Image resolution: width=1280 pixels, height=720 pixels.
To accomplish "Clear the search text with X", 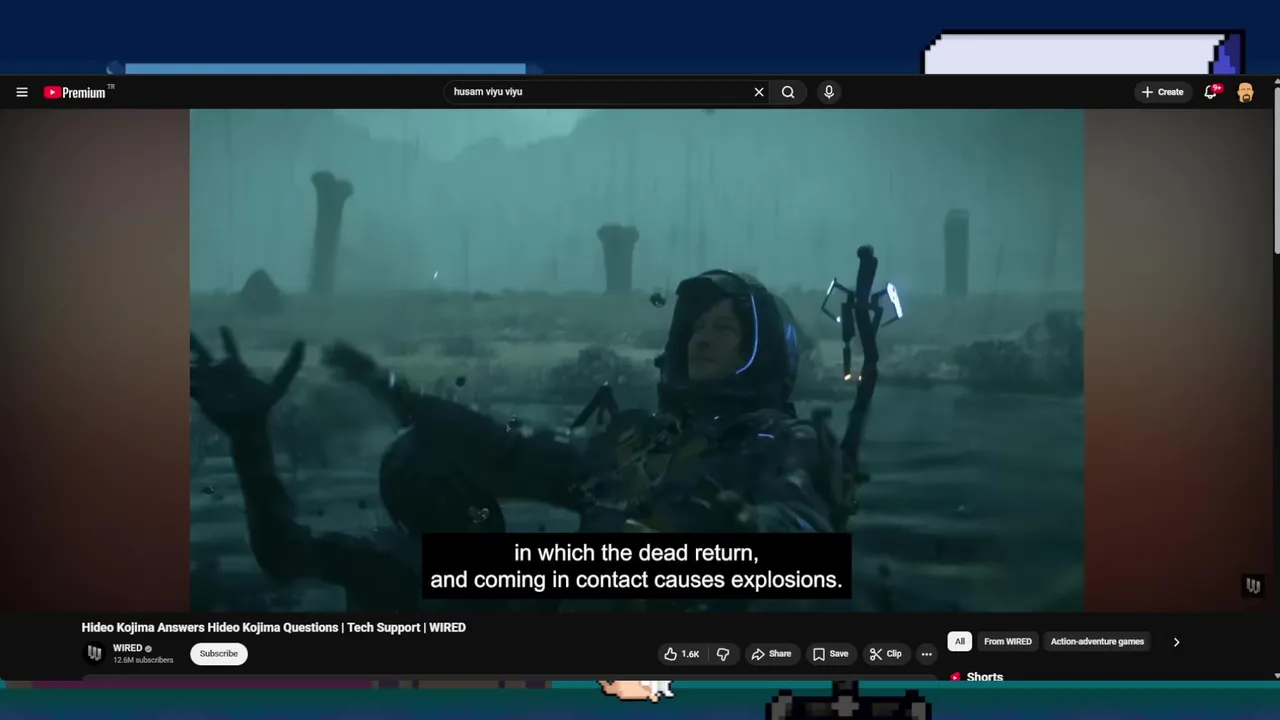I will click(759, 92).
